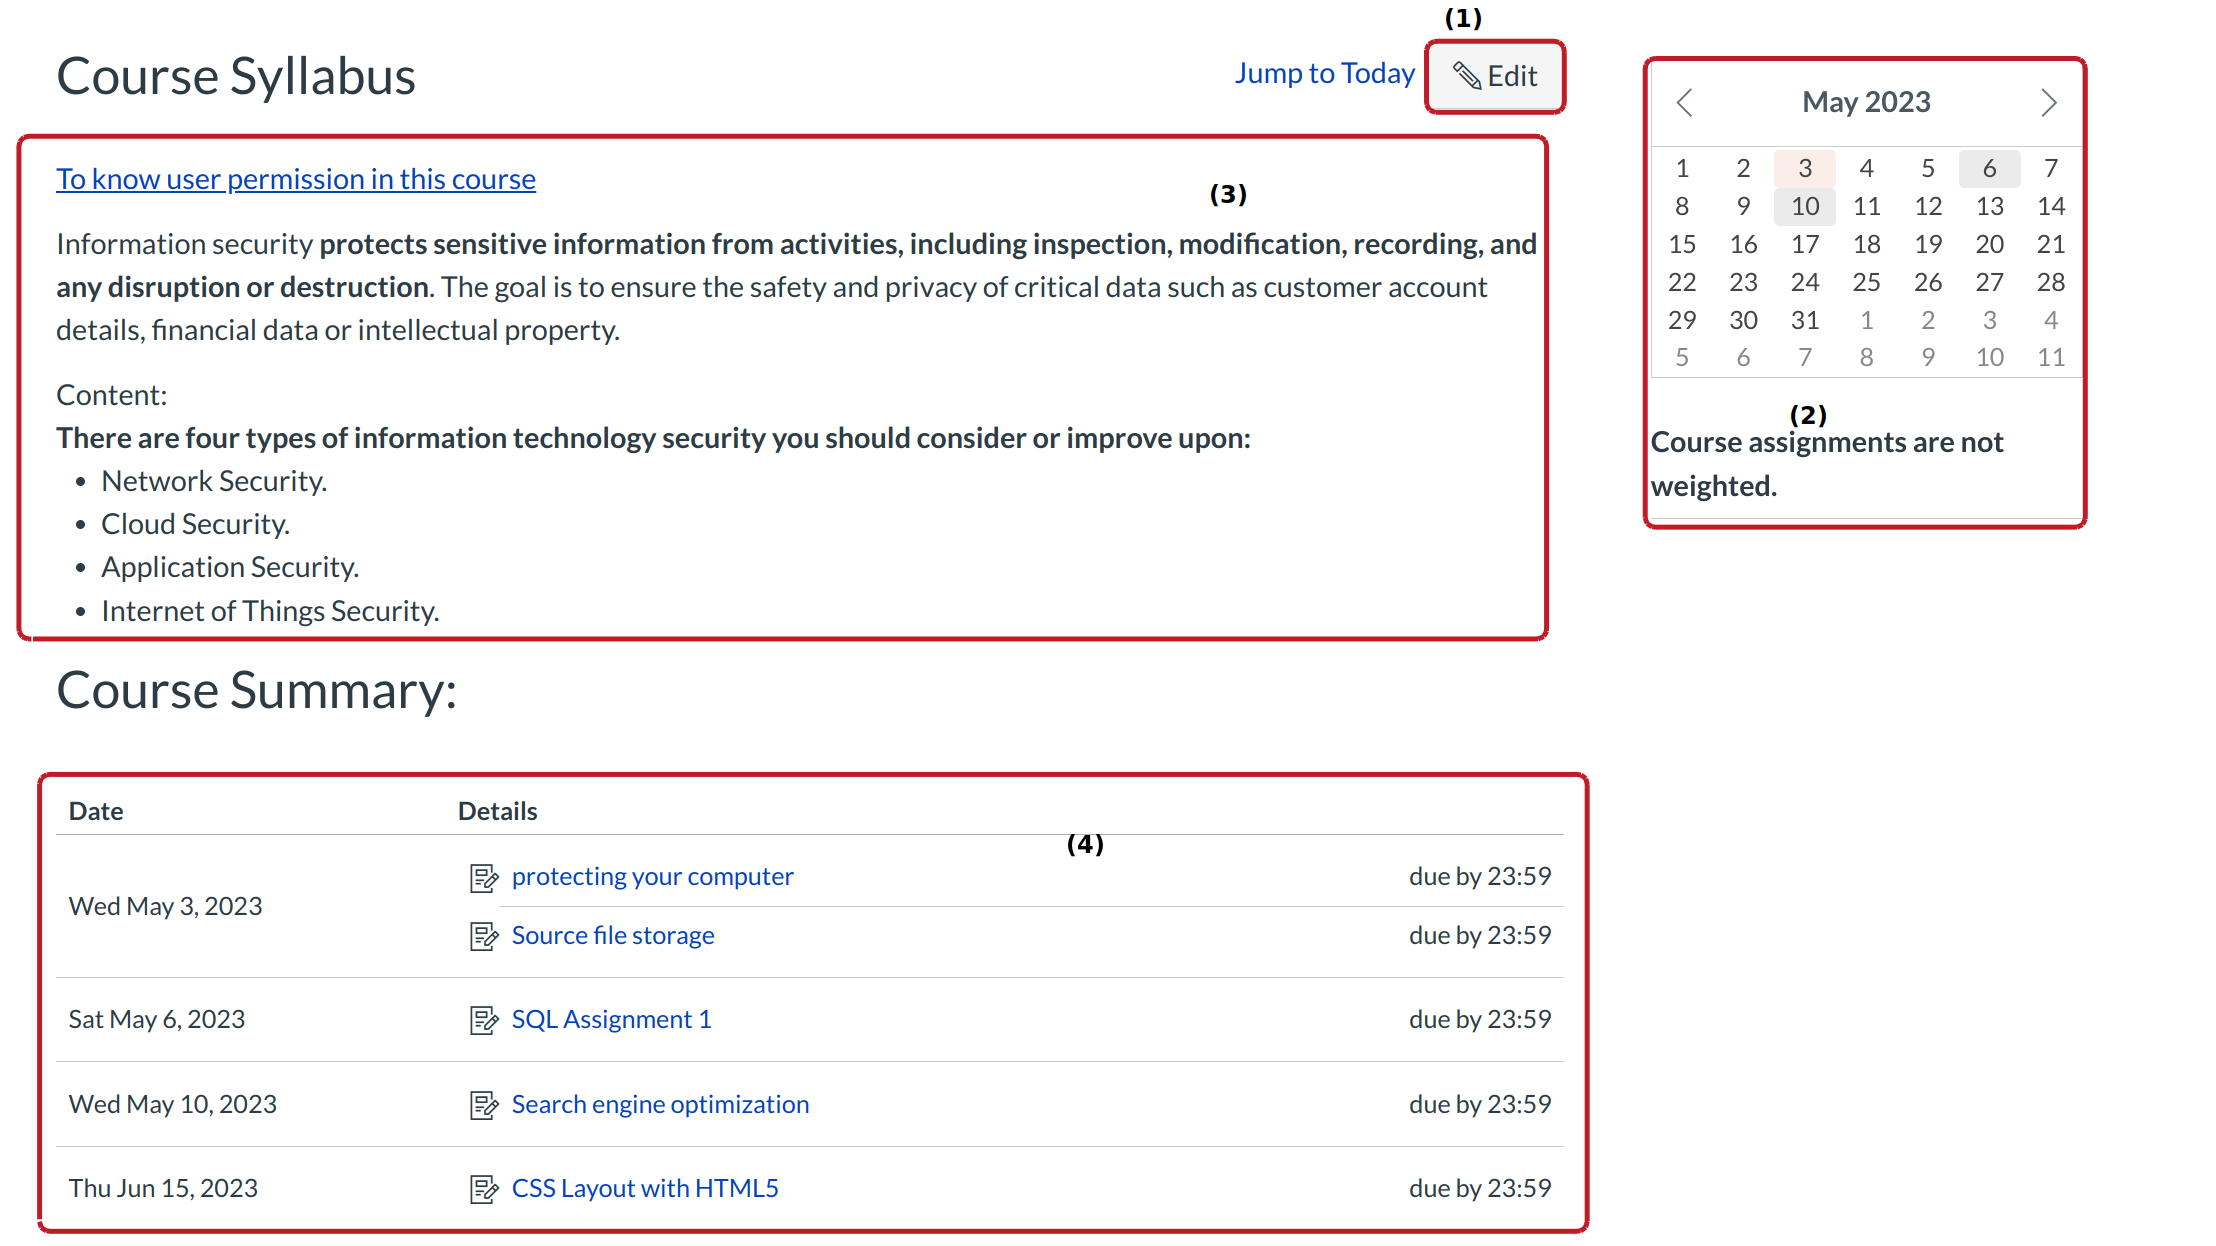Image resolution: width=2216 pixels, height=1246 pixels.
Task: Select May 3 on the mini calendar
Action: (x=1805, y=168)
